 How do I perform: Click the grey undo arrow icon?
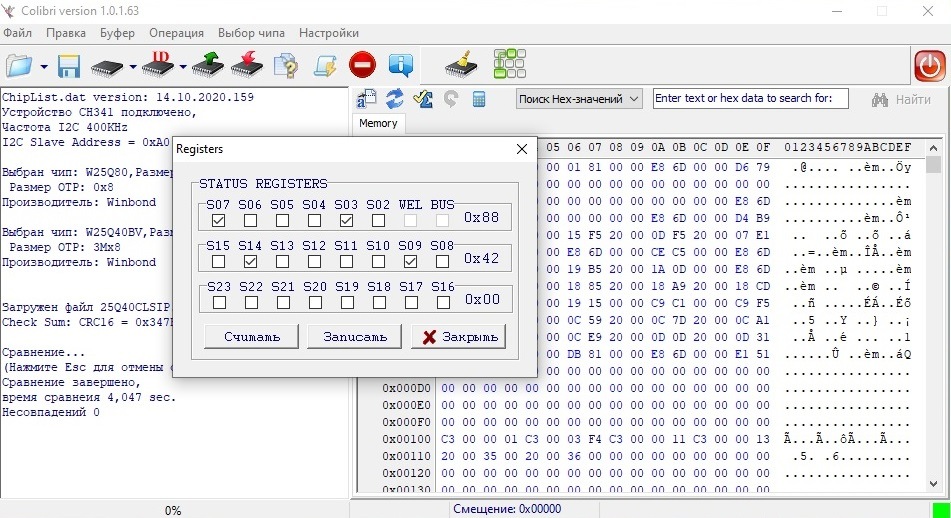(451, 98)
